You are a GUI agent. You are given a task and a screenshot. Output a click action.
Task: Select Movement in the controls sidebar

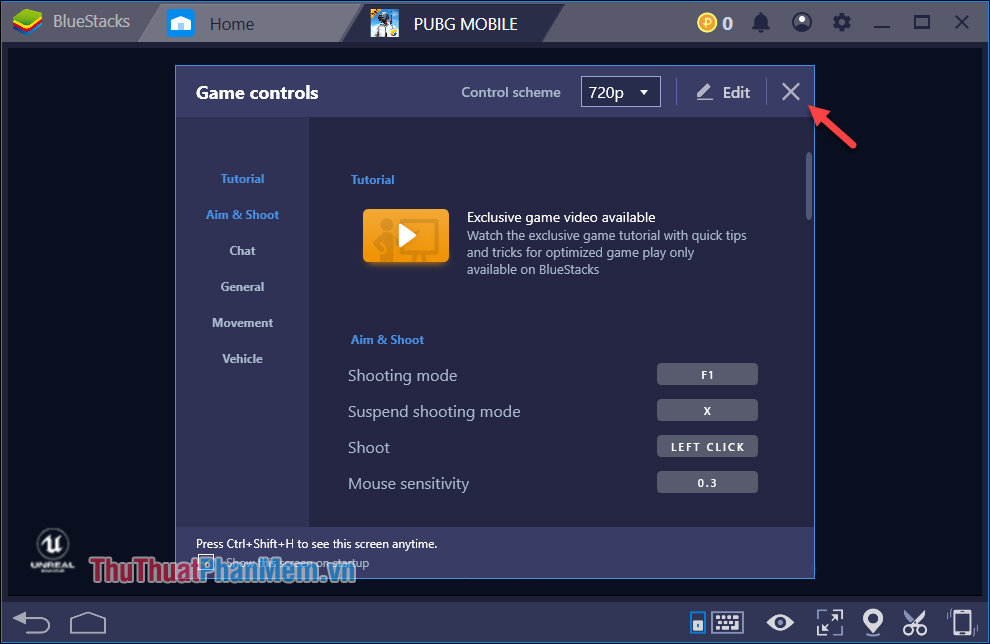[x=242, y=322]
